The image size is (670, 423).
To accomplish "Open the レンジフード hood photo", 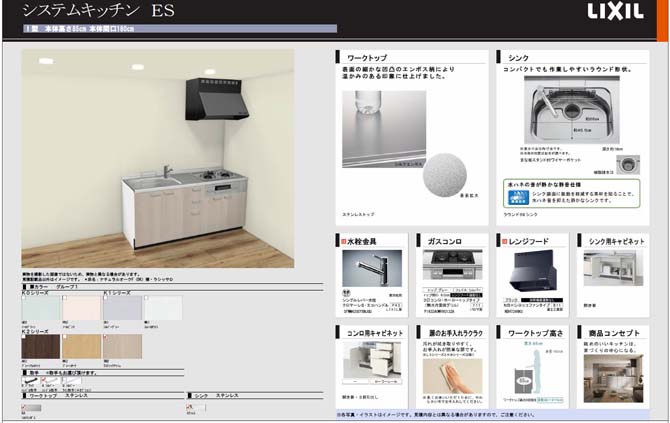I will click(533, 270).
